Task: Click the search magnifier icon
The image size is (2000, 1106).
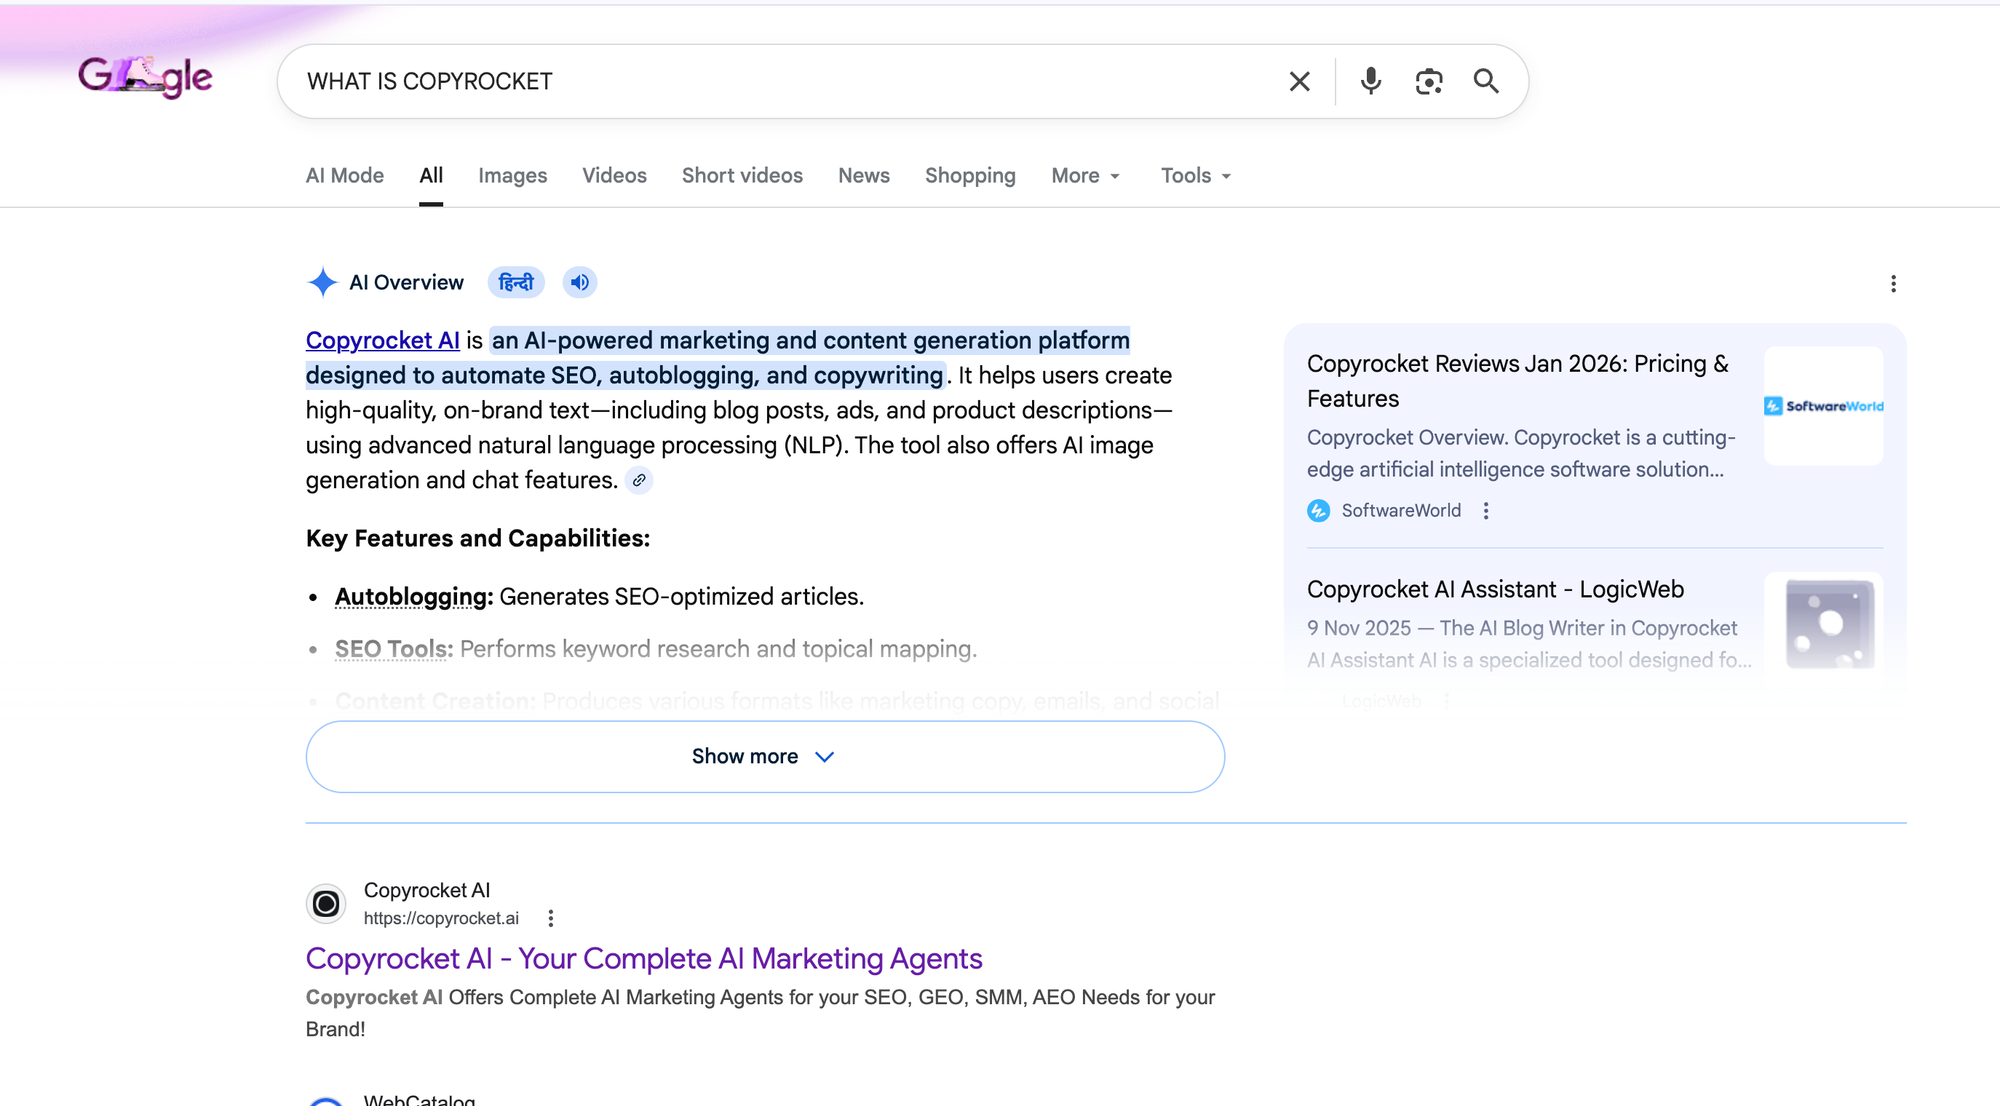Action: point(1486,81)
